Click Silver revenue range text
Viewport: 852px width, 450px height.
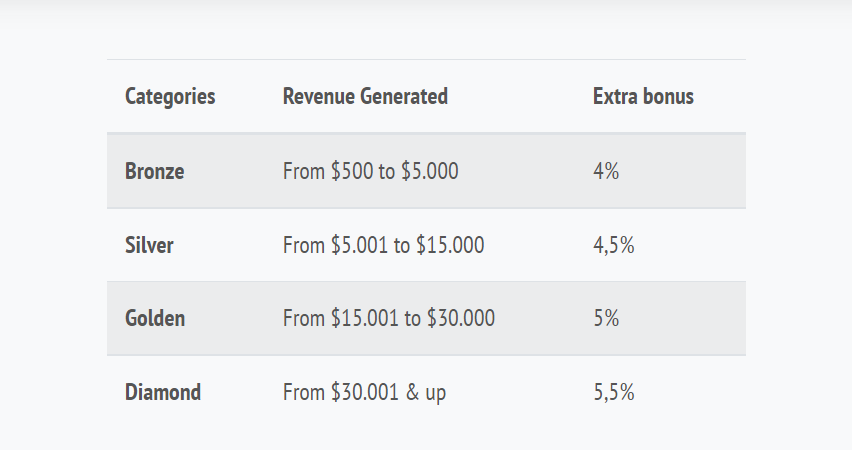pyautogui.click(x=383, y=245)
